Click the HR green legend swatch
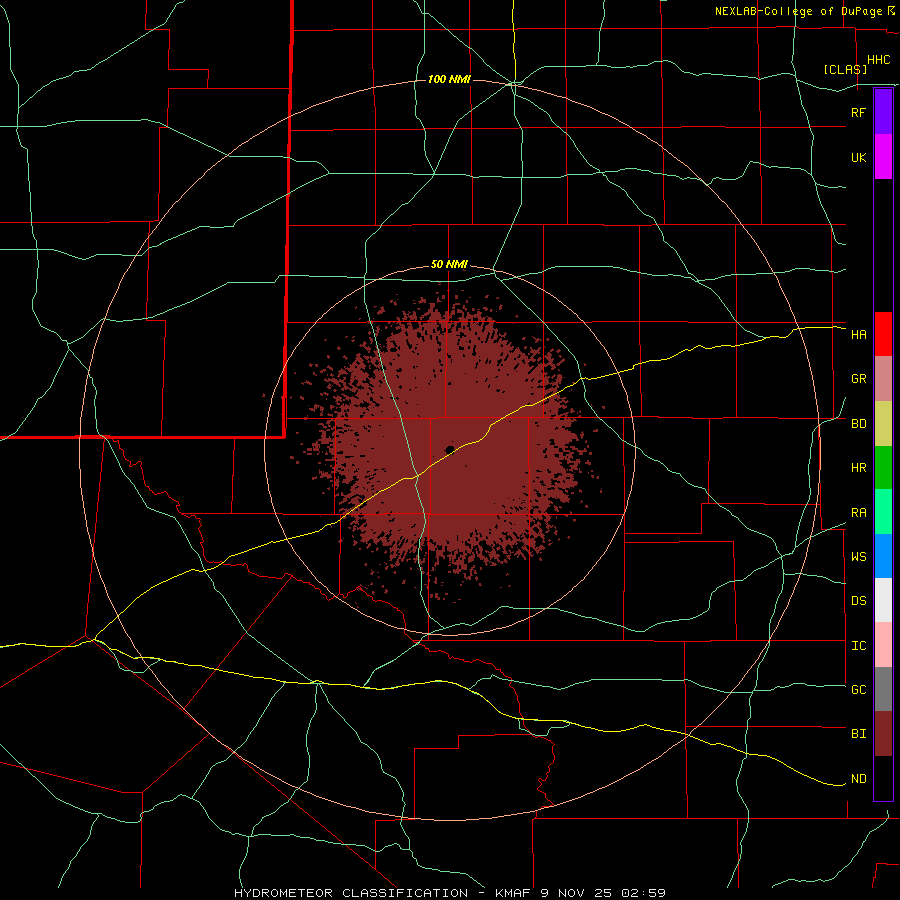 883,468
